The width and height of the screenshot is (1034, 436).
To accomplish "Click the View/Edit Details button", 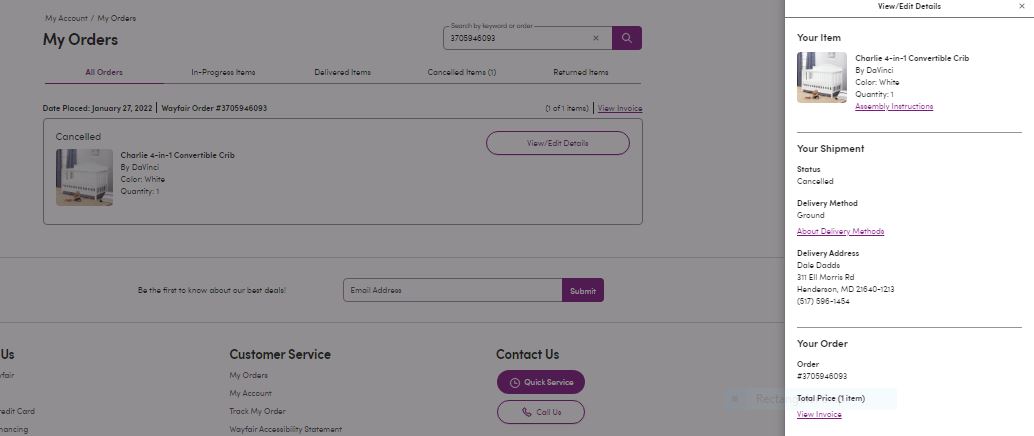I will (558, 143).
